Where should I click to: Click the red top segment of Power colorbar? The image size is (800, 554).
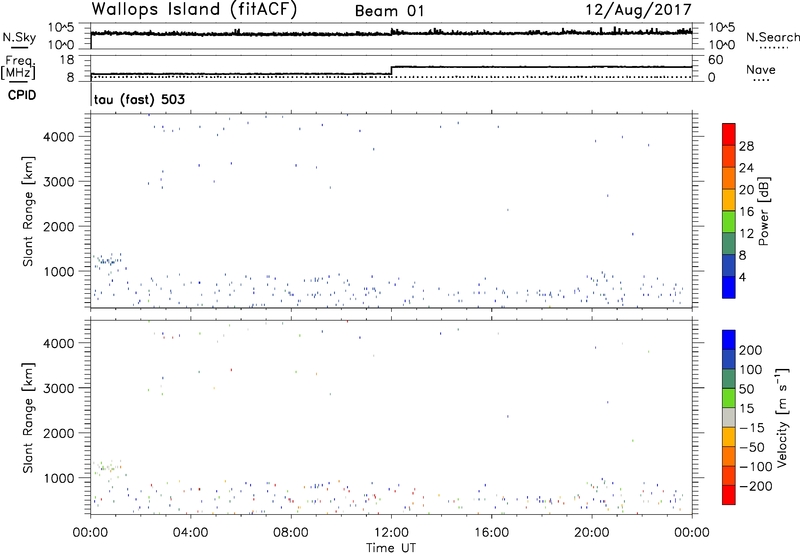(x=729, y=134)
